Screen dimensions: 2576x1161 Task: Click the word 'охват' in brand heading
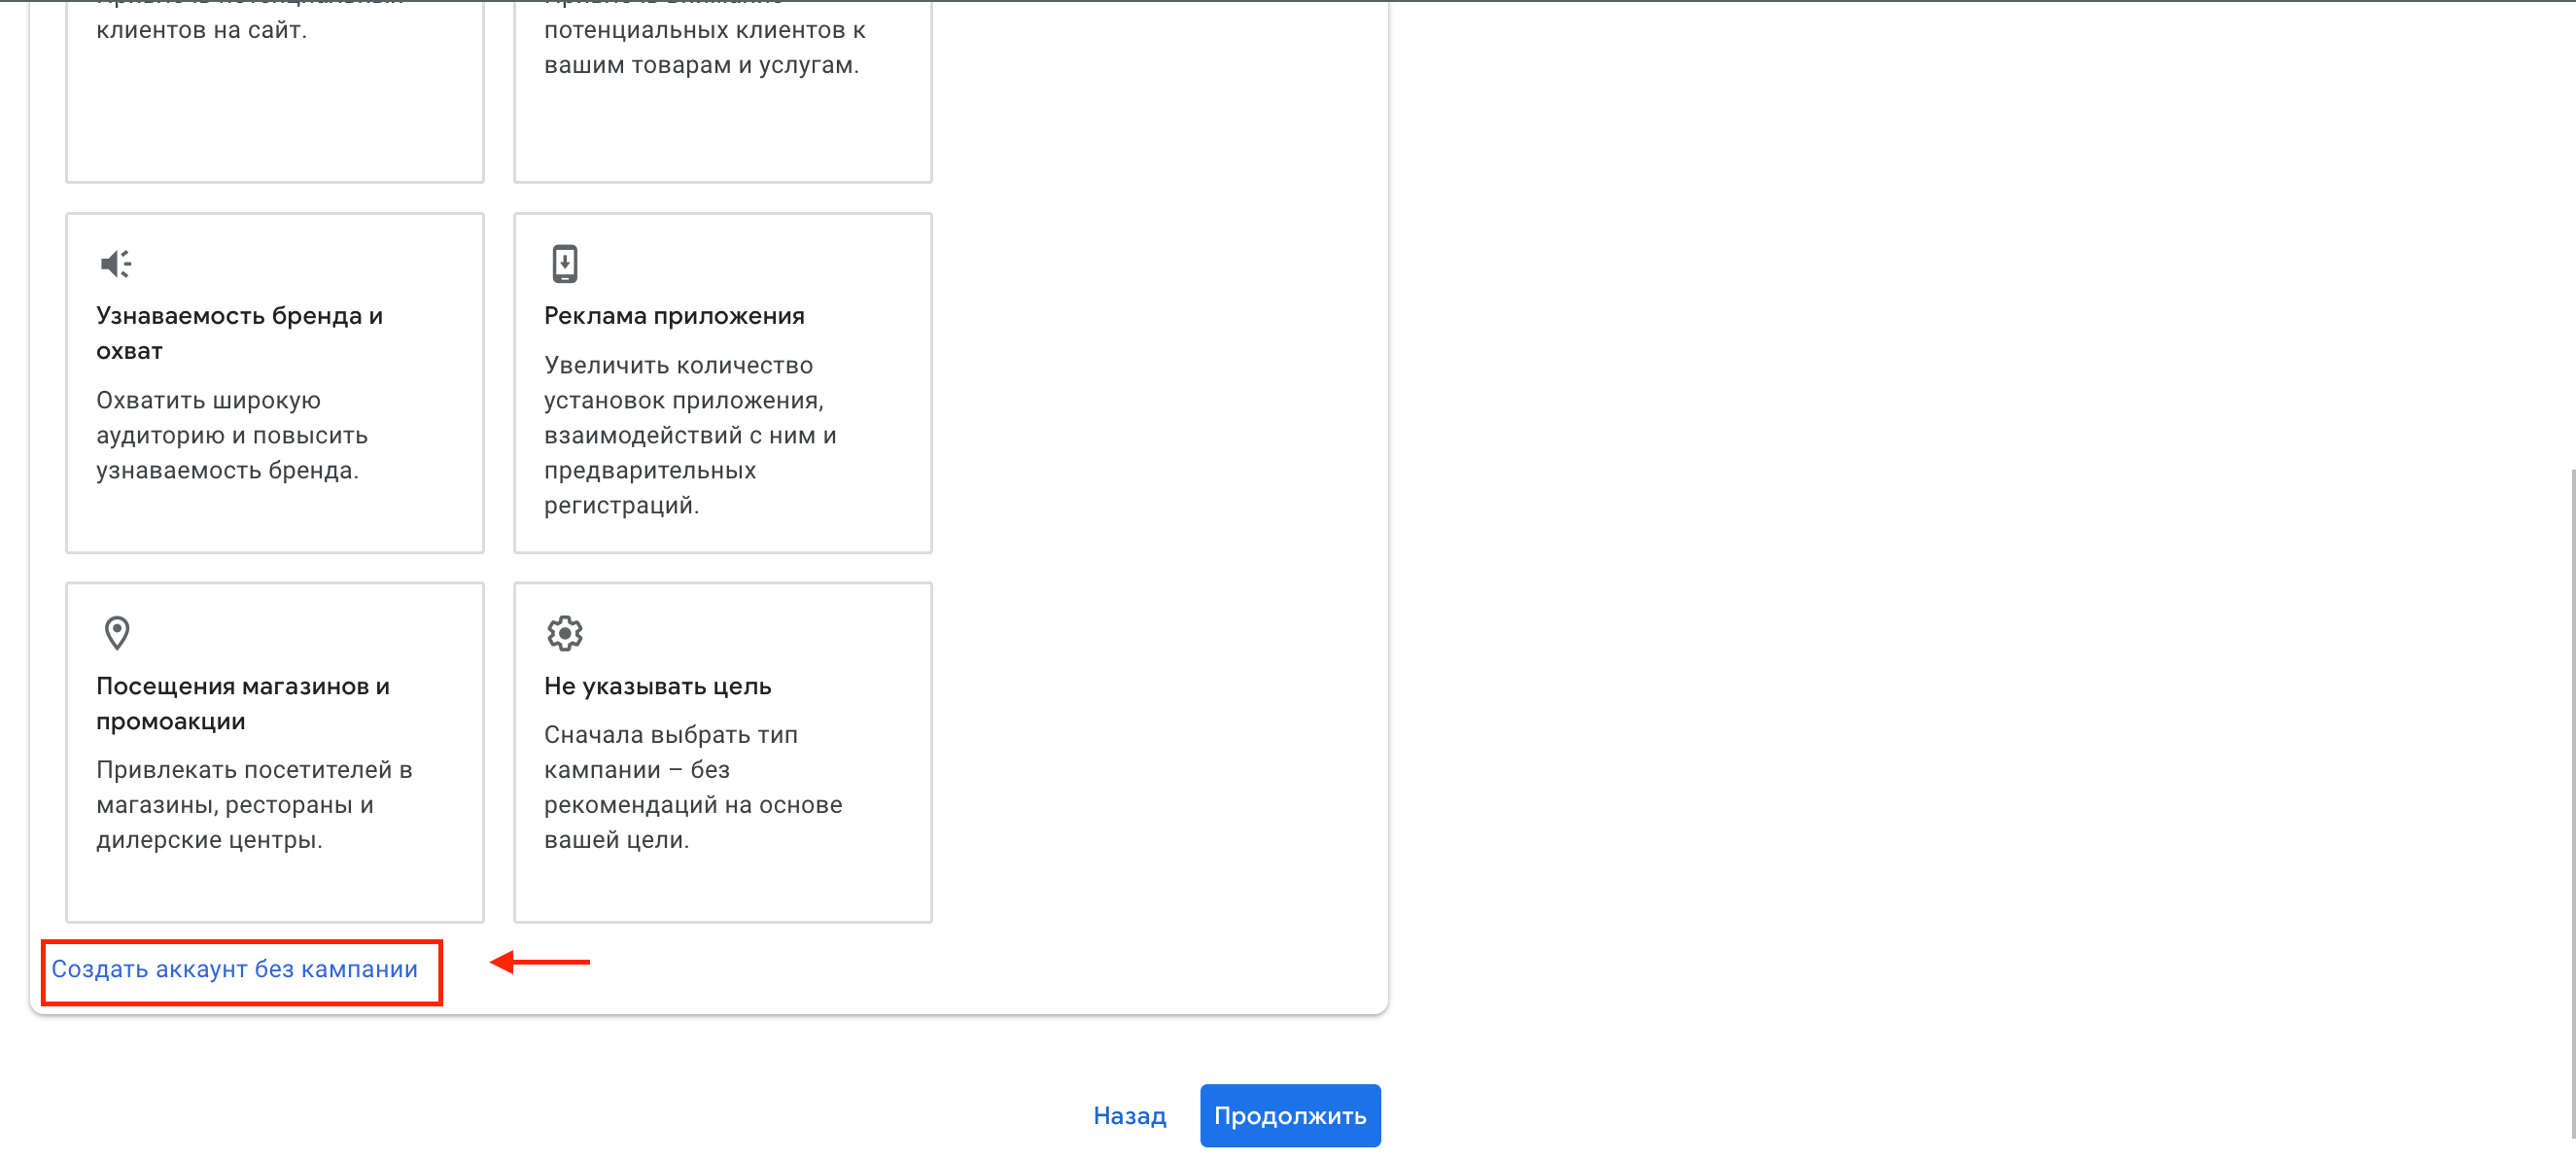tap(129, 351)
